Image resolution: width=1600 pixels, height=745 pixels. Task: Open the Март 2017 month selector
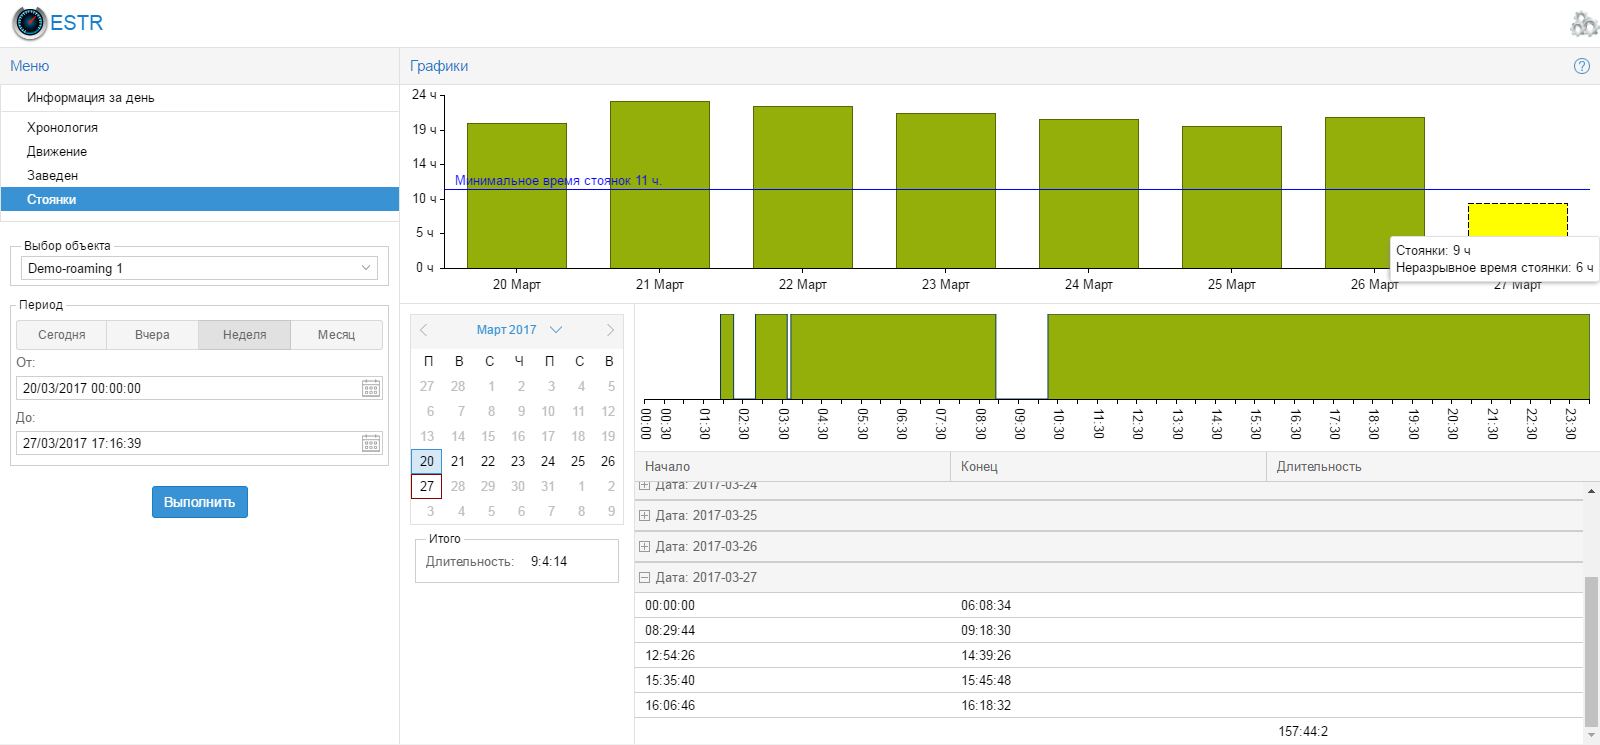(518, 330)
